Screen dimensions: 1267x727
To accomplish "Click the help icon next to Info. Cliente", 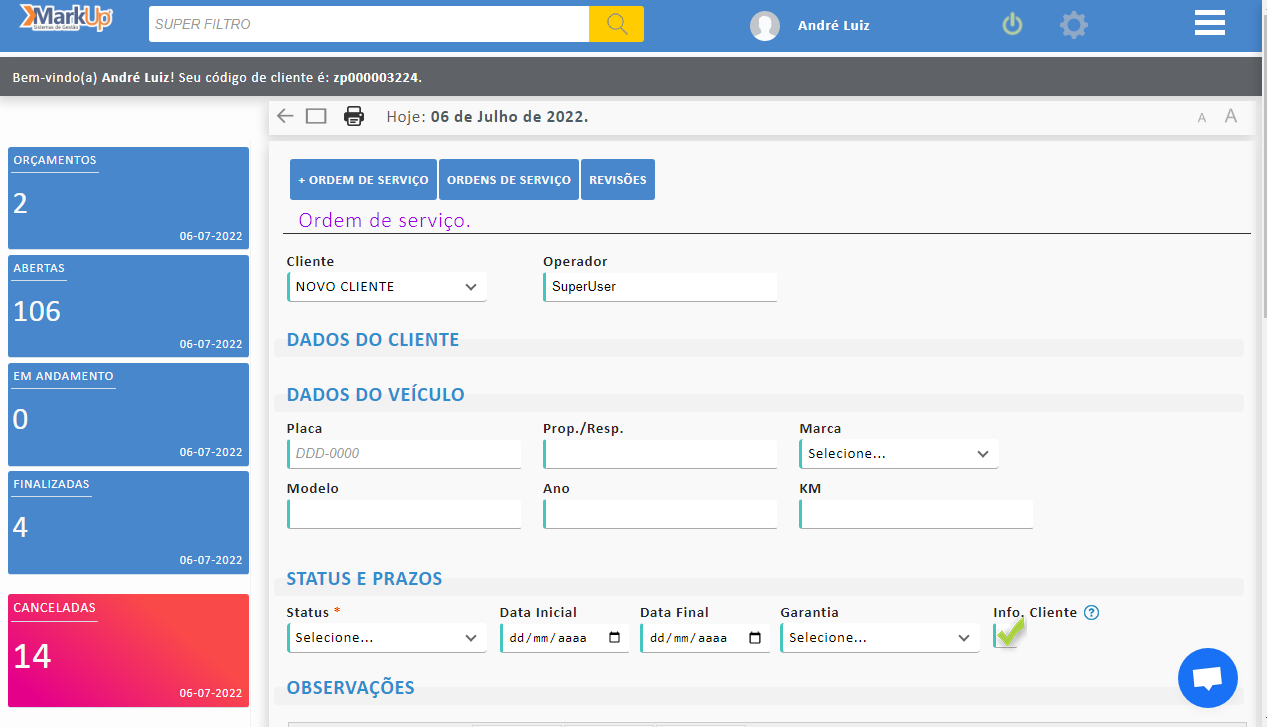I will coord(1091,613).
